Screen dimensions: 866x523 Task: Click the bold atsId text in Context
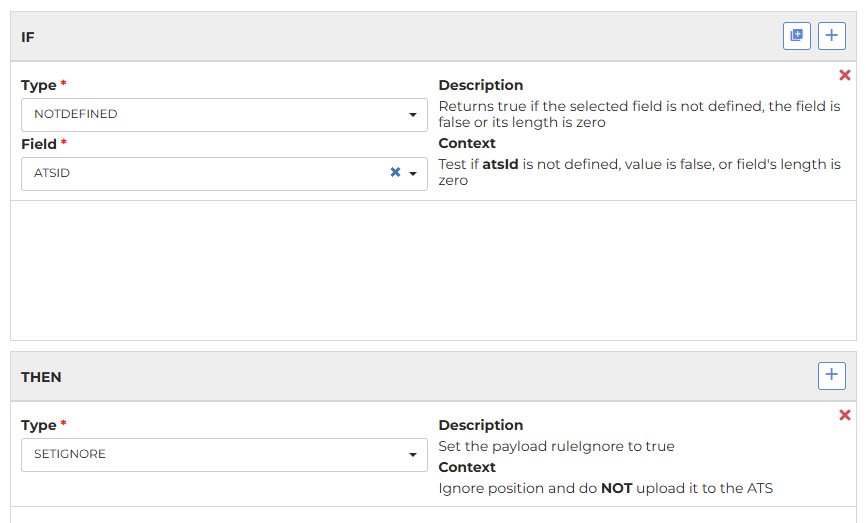coord(500,164)
